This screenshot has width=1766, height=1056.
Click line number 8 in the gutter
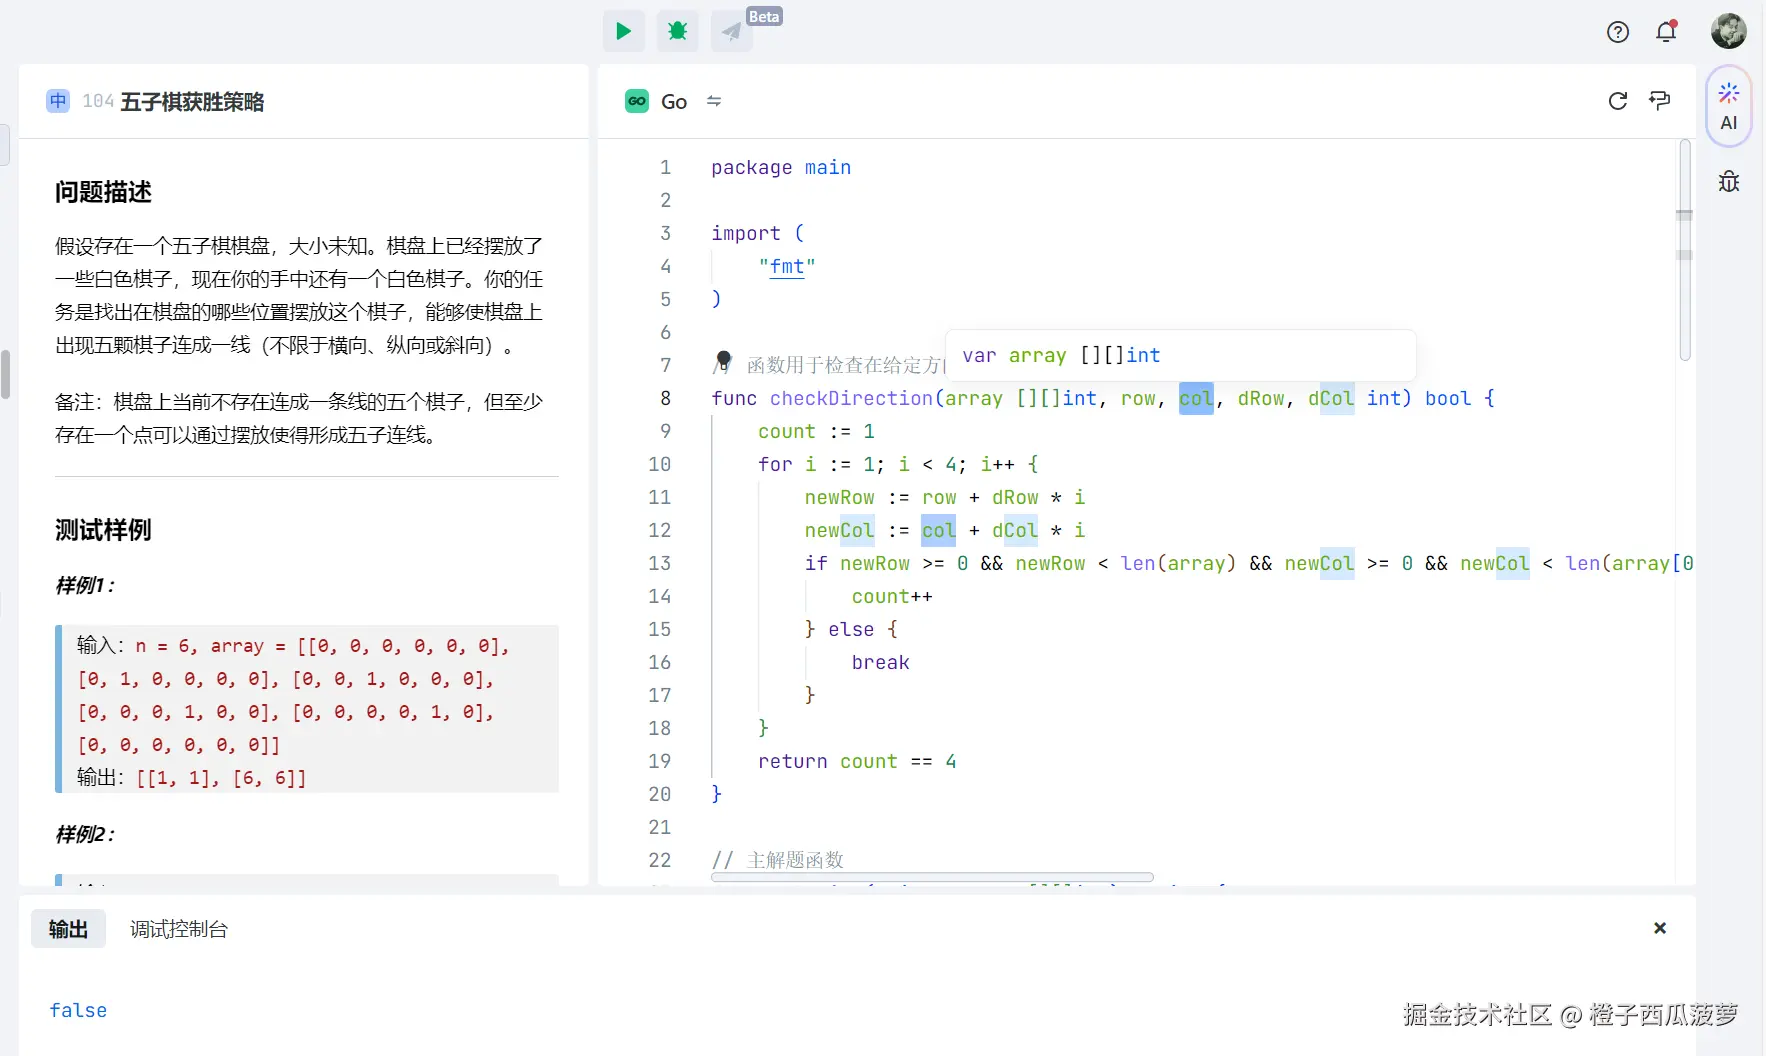point(665,398)
